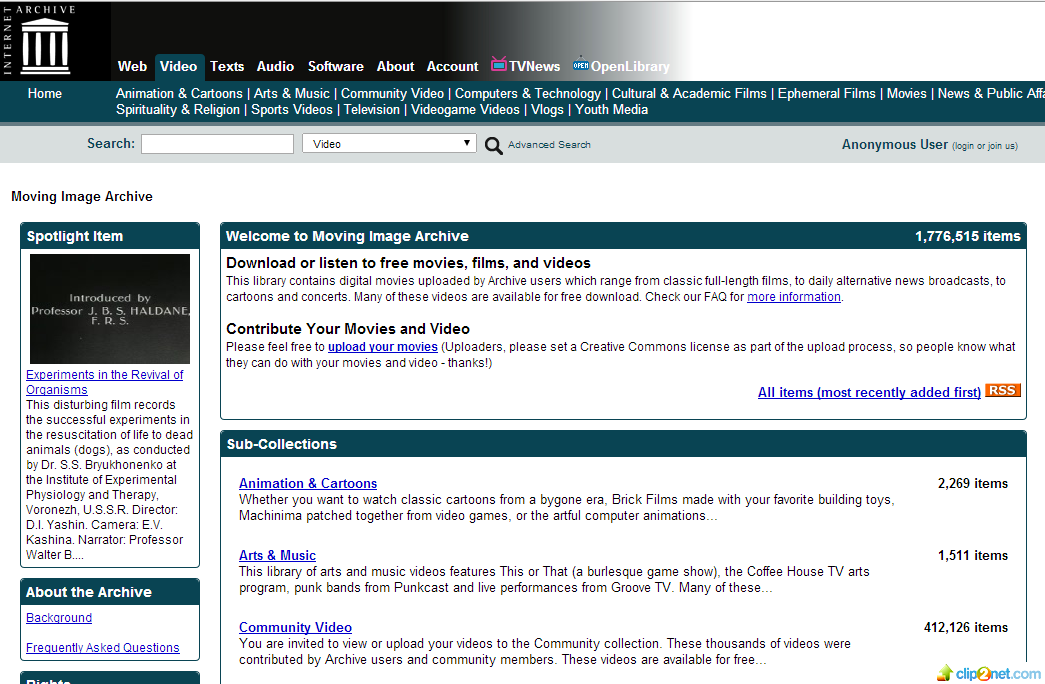Switch to the Texts tab
Image resolution: width=1045 pixels, height=684 pixels.
click(227, 66)
